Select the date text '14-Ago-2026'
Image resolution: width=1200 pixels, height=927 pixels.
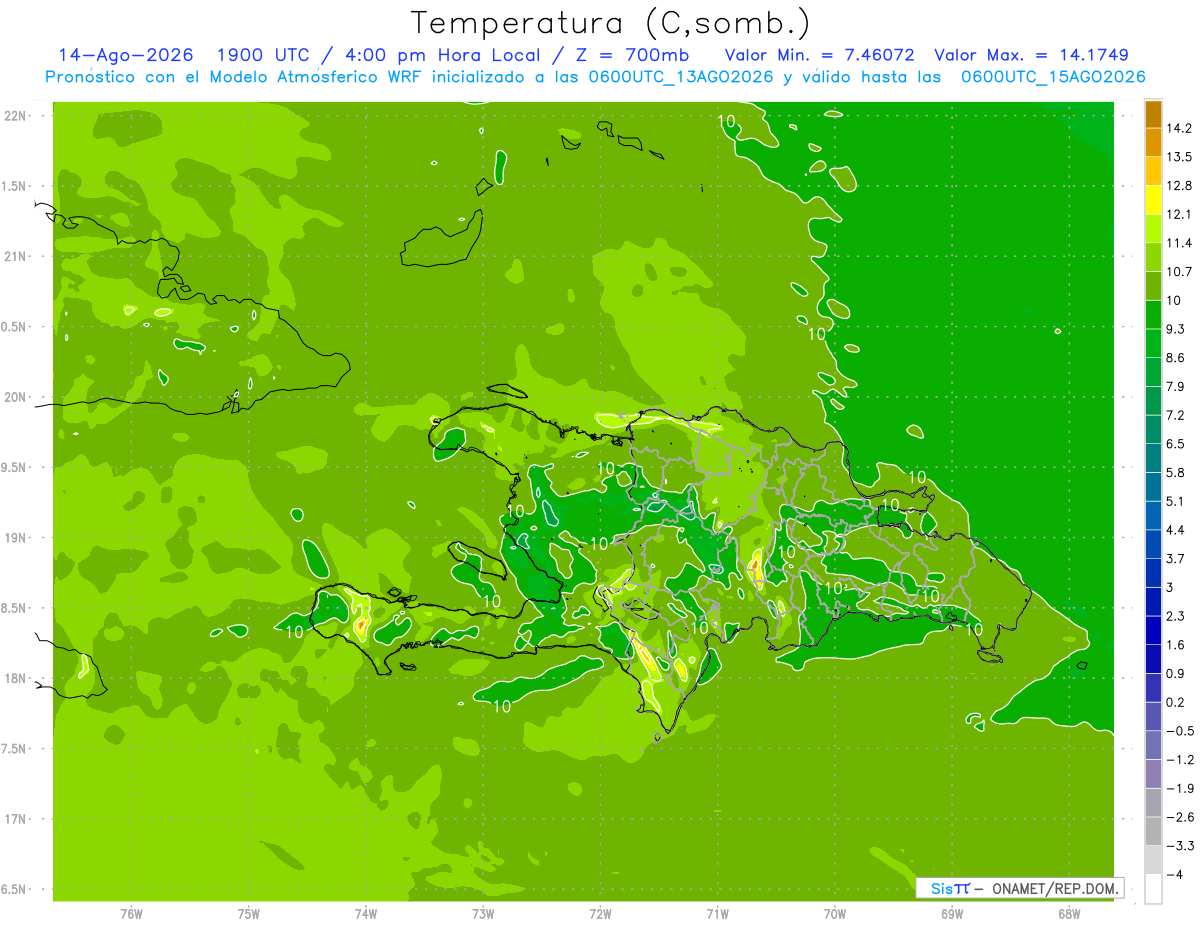tap(125, 55)
